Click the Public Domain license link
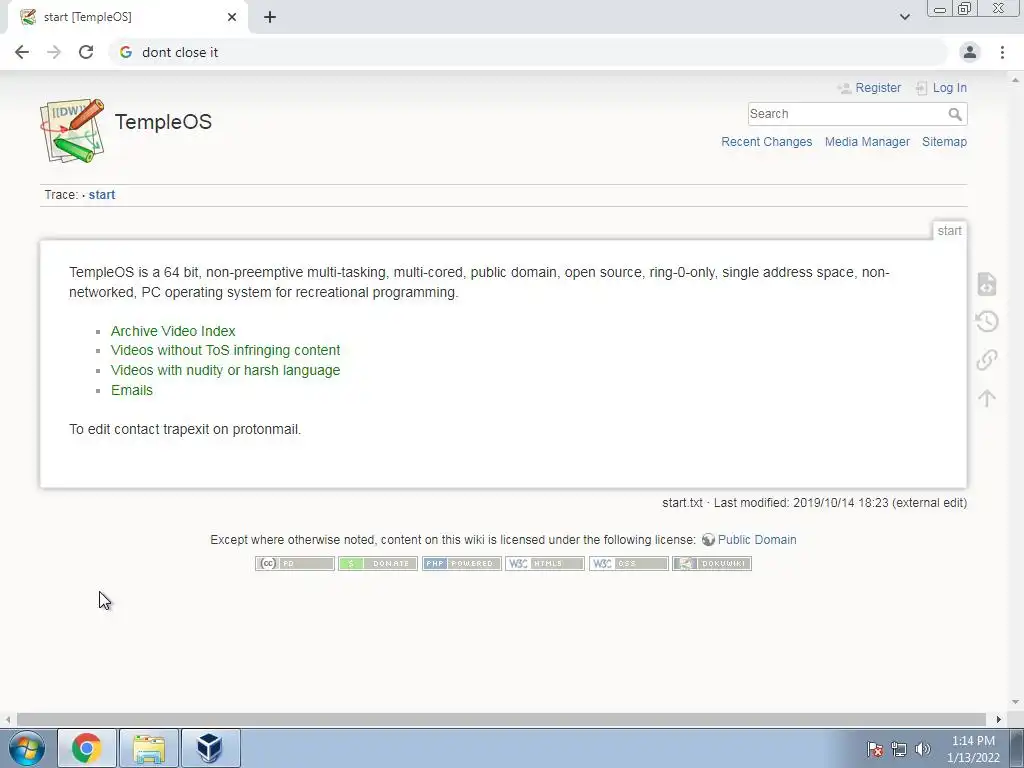This screenshot has height=768, width=1024. (757, 539)
